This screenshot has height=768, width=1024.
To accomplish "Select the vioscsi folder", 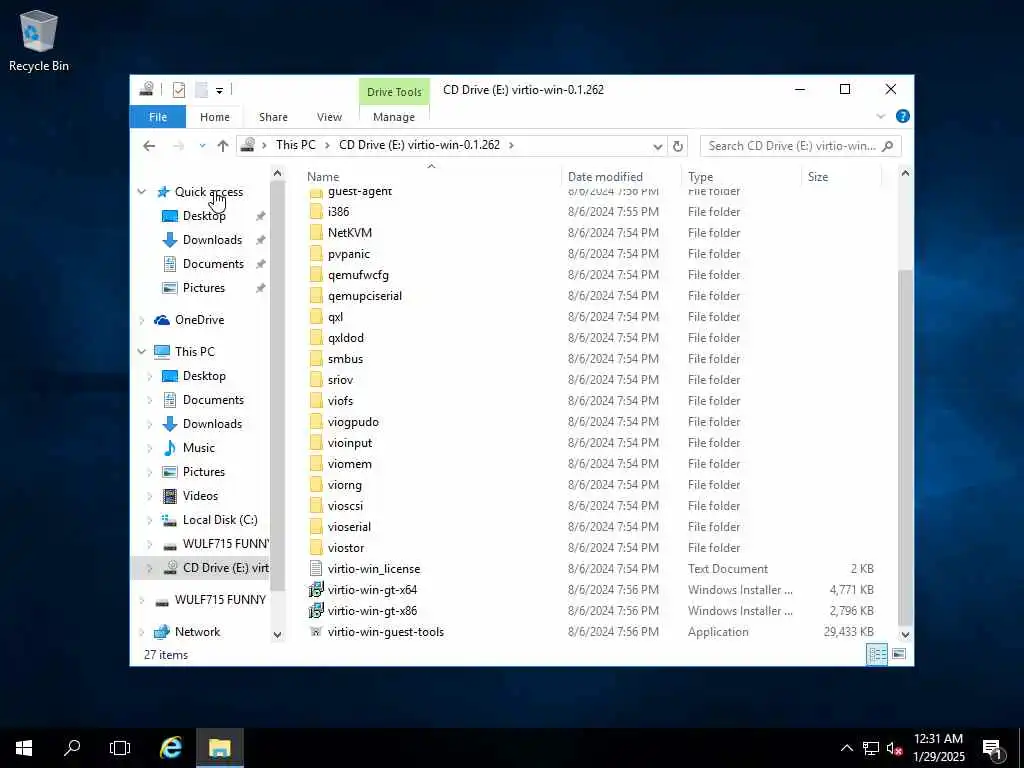I will pos(345,505).
